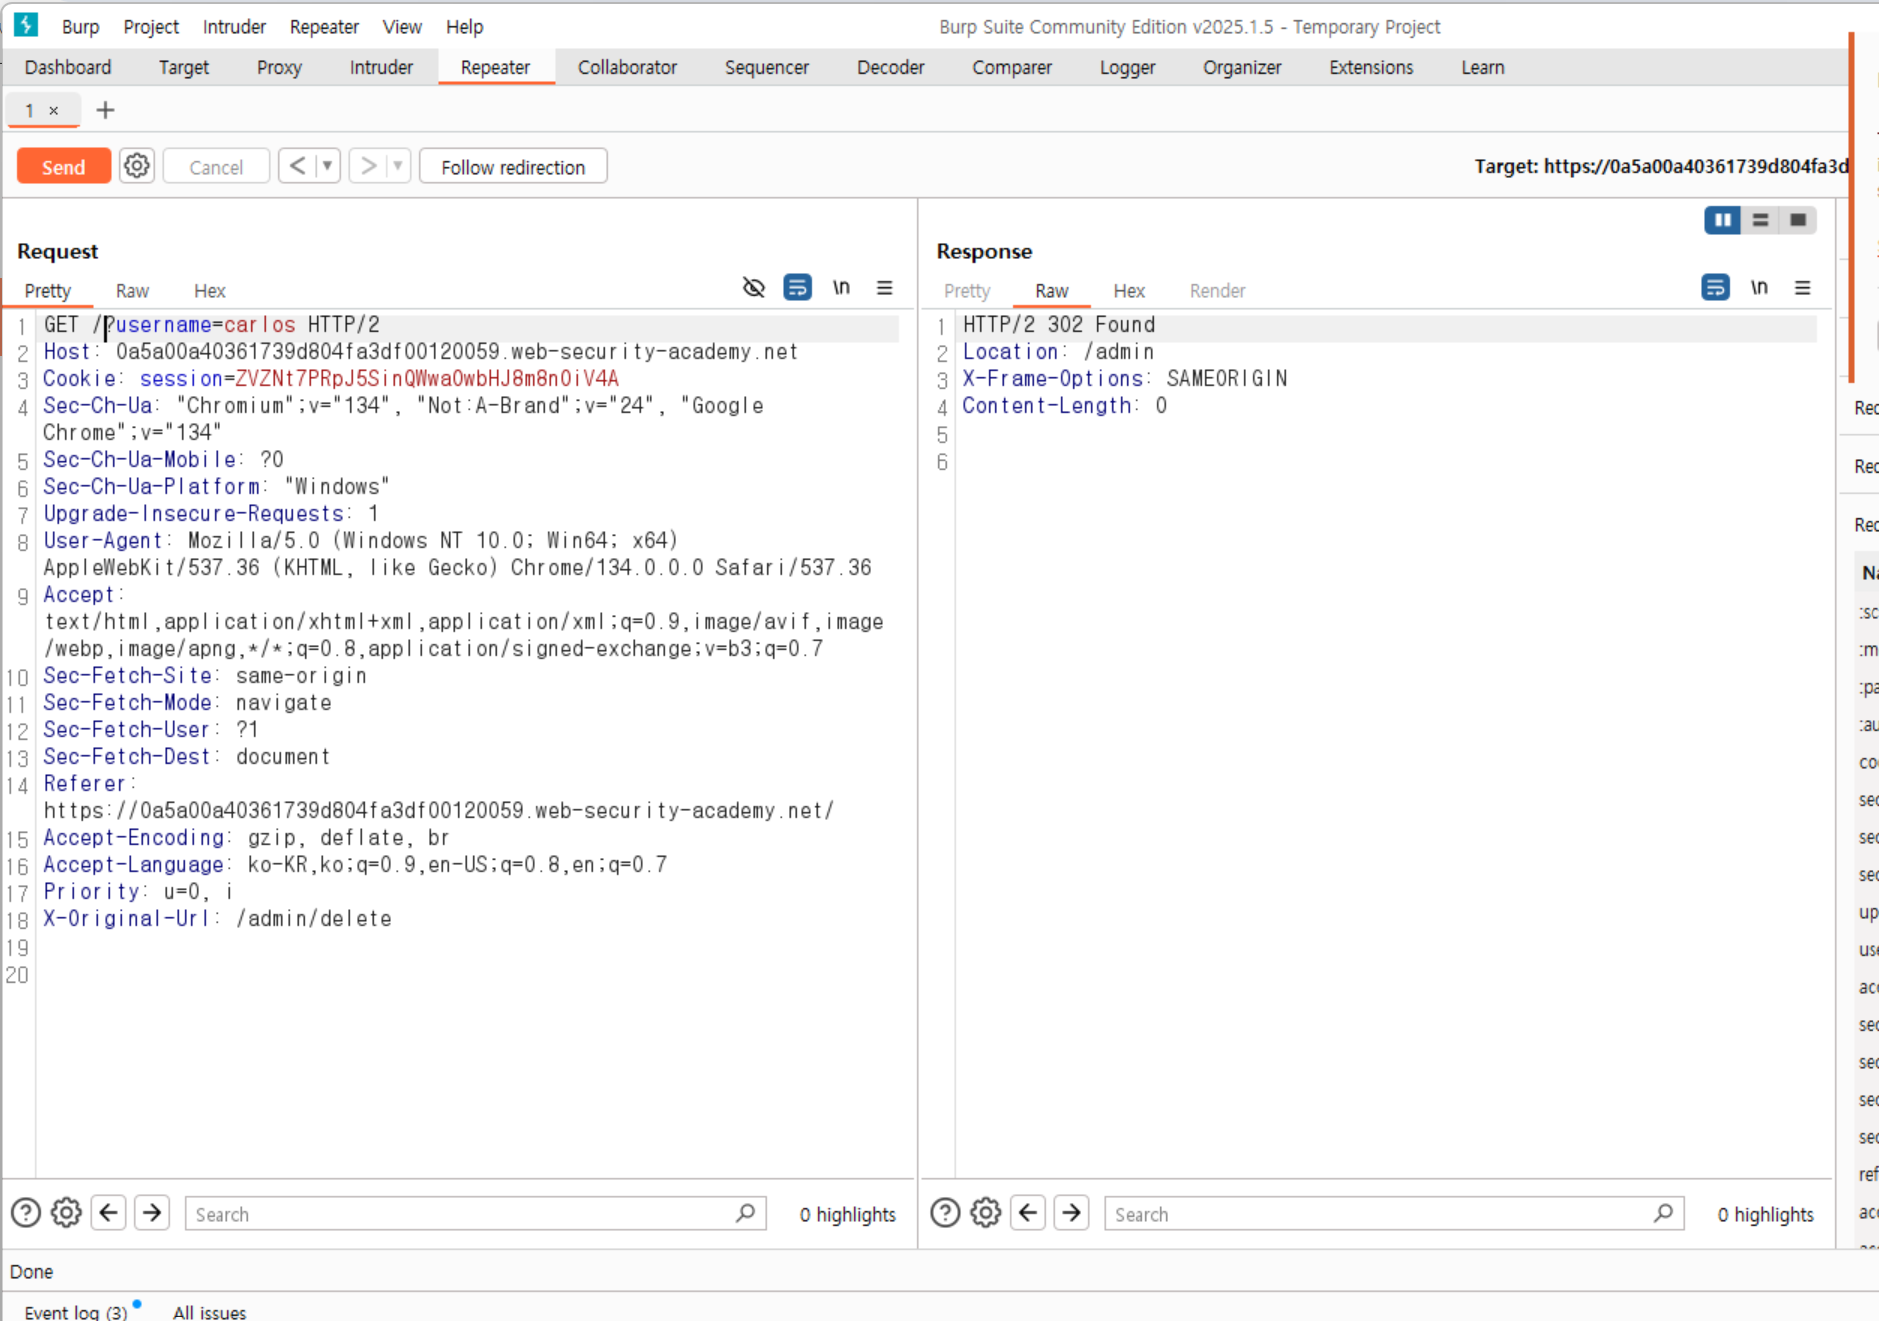Click Follow redirection button
This screenshot has width=1879, height=1321.
(x=513, y=167)
